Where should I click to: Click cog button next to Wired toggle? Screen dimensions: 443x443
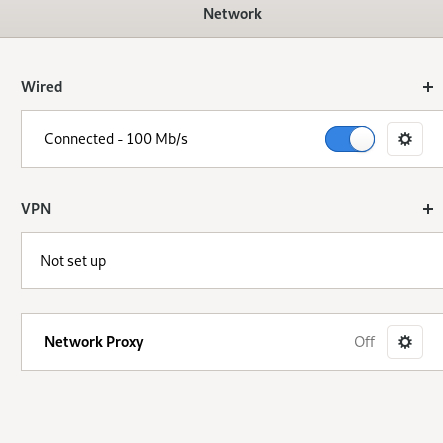coord(405,139)
